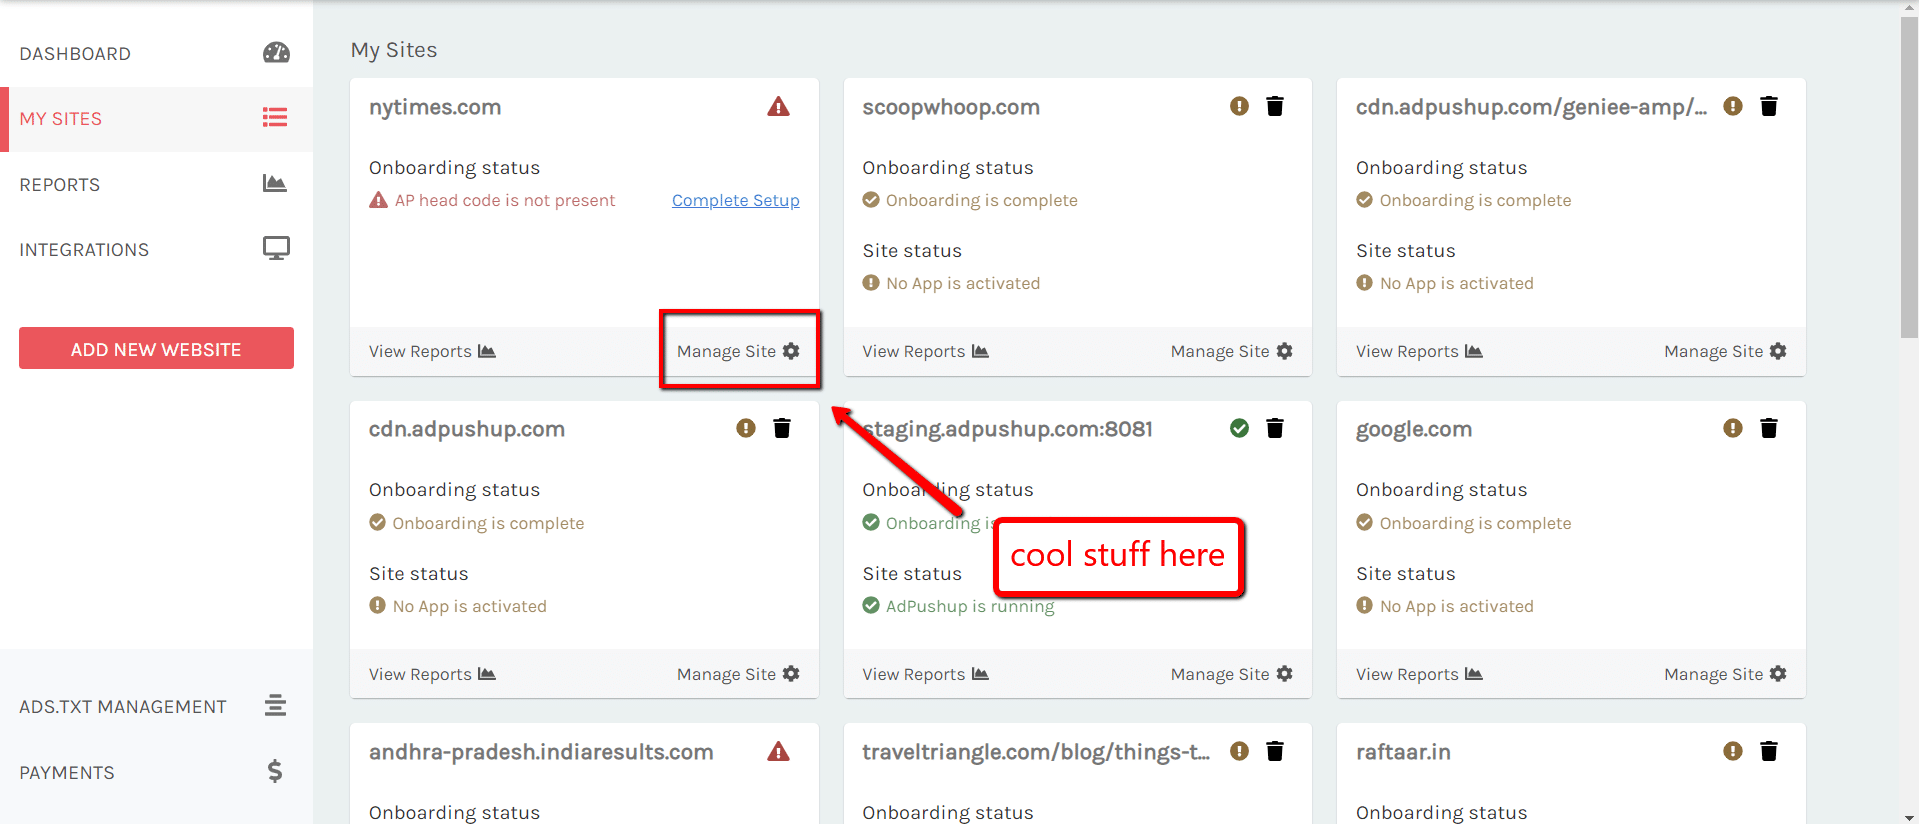1919x824 pixels.
Task: Click the green check icon on staging.adpushup.com:8081
Action: 1239,428
